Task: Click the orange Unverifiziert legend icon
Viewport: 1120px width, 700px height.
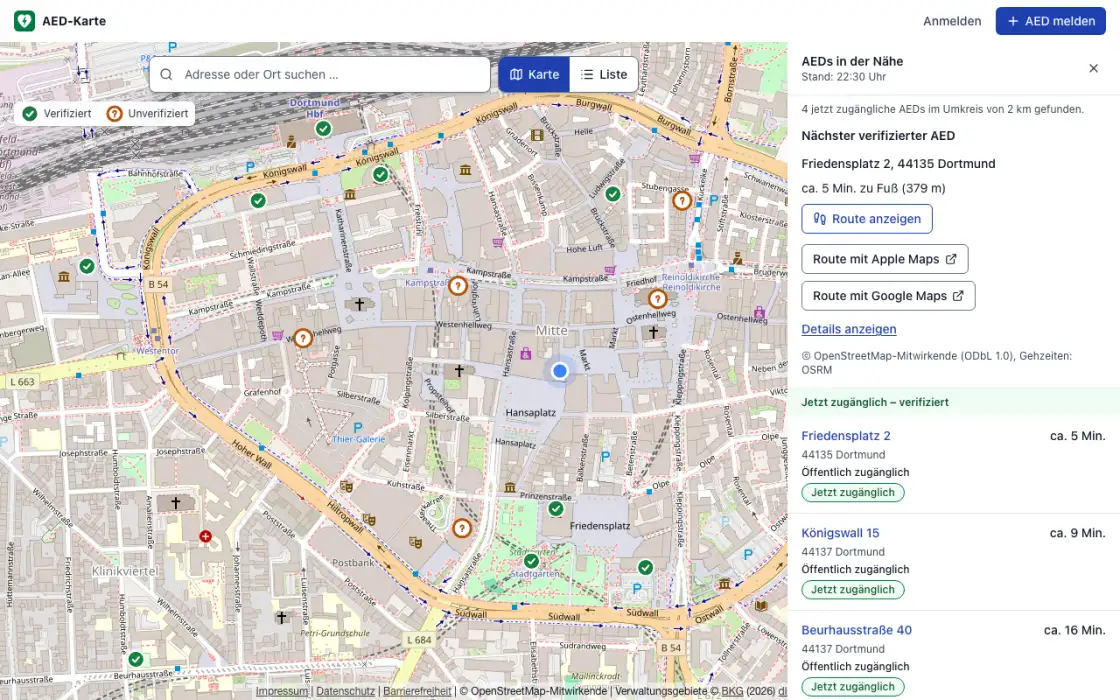Action: [x=114, y=114]
